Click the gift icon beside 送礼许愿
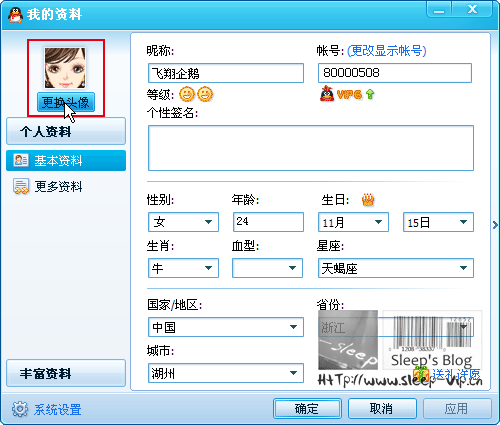The width and height of the screenshot is (500, 425). point(420,374)
